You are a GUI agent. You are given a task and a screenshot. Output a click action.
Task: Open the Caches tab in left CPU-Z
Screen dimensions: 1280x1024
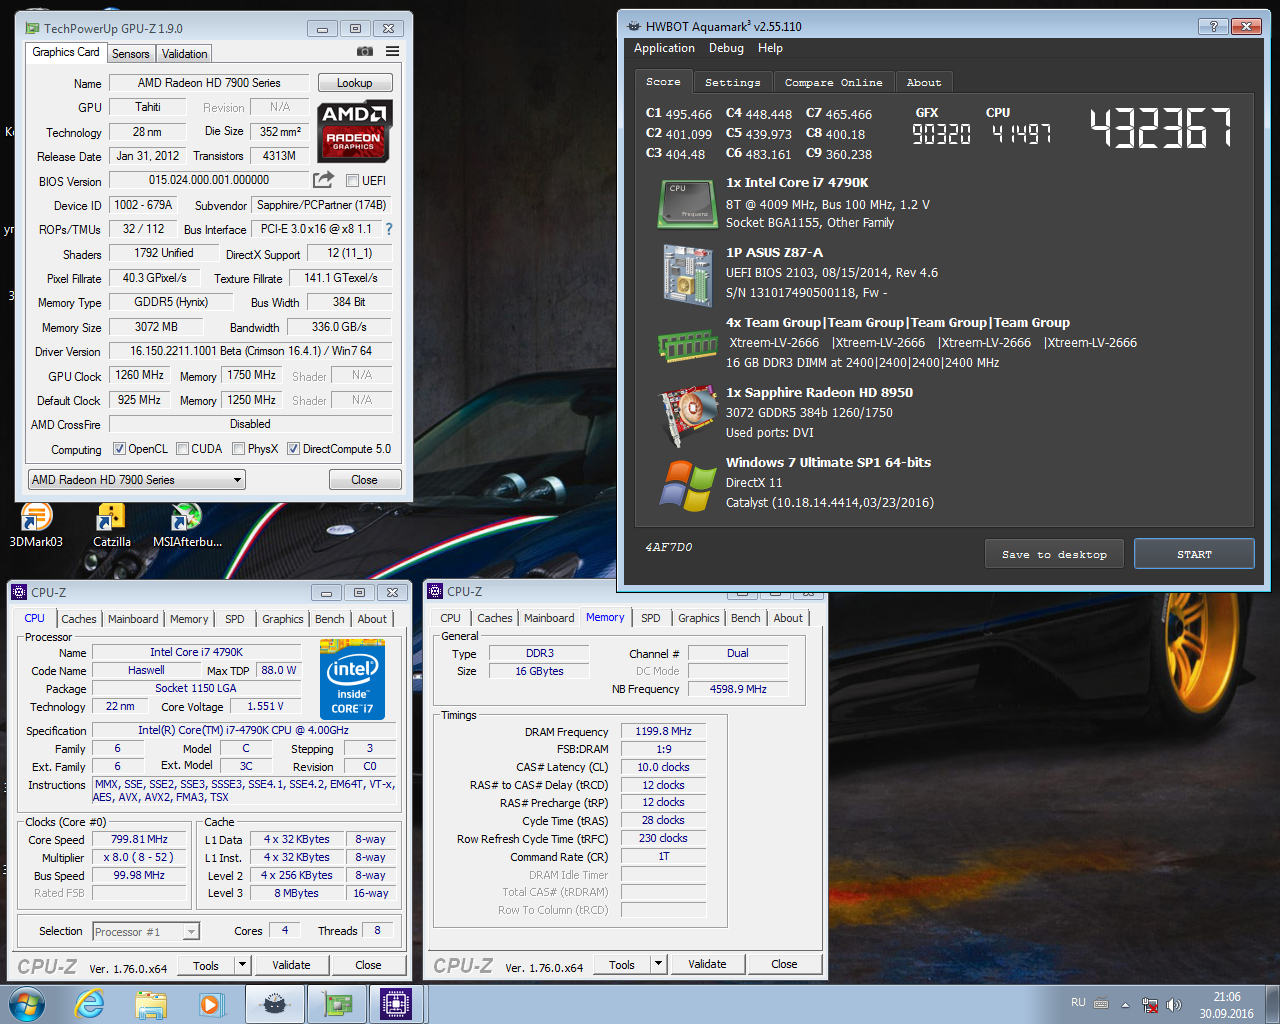point(79,619)
